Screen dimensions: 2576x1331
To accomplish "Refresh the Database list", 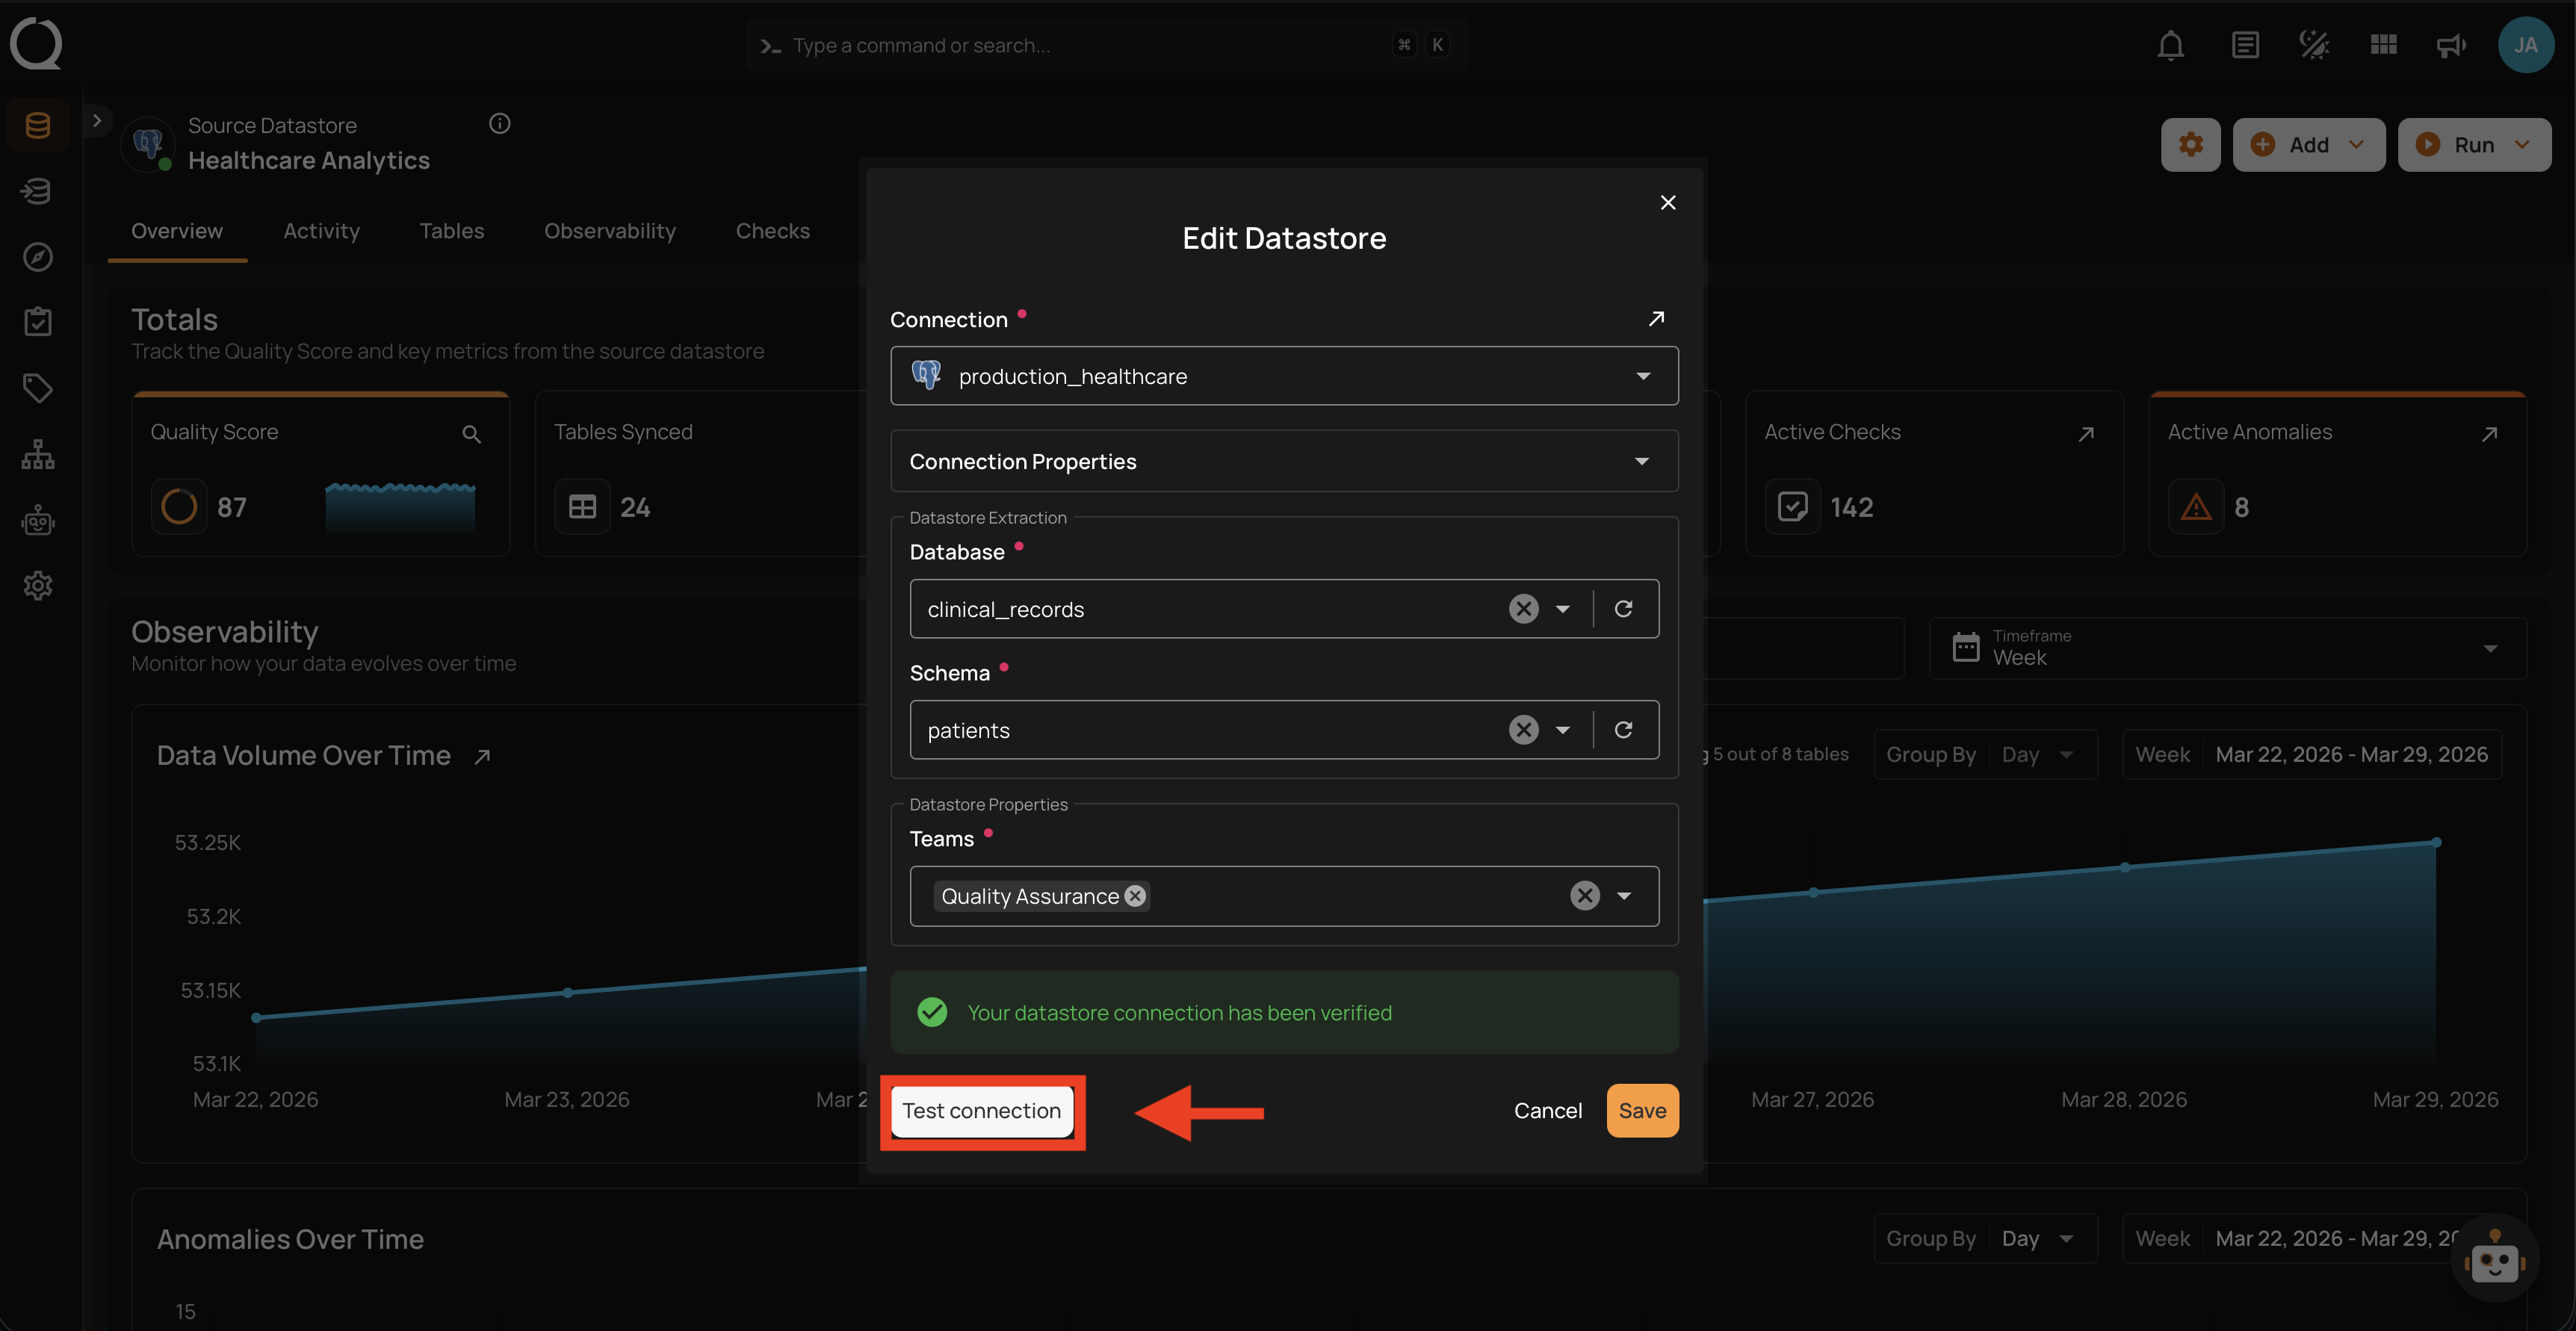I will click(x=1623, y=609).
